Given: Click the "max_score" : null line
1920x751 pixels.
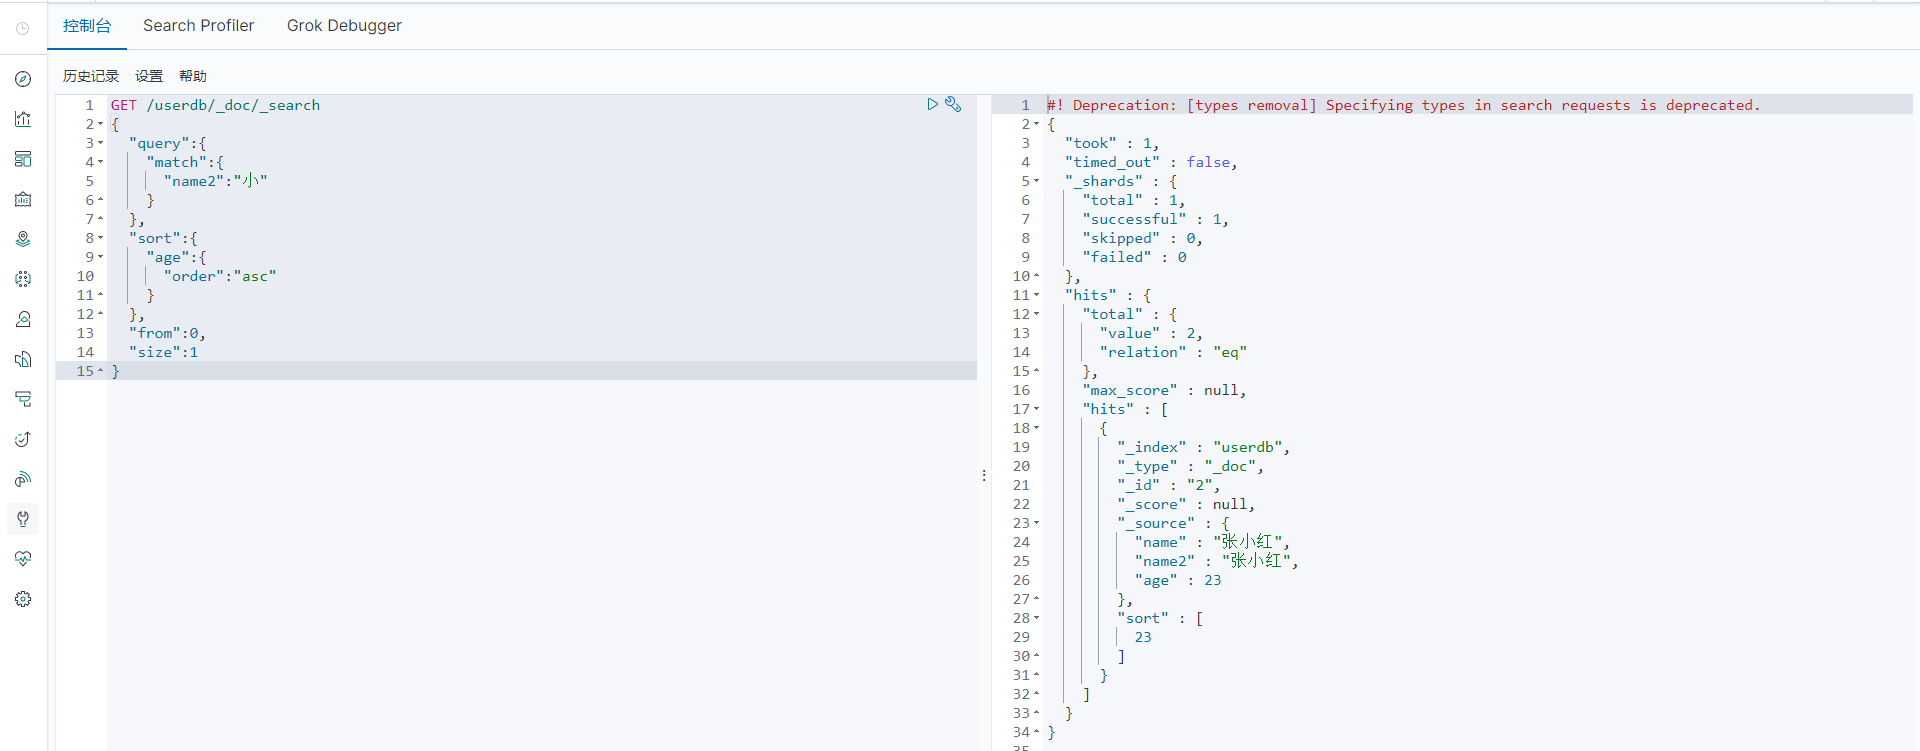Looking at the screenshot, I should click(x=1164, y=390).
